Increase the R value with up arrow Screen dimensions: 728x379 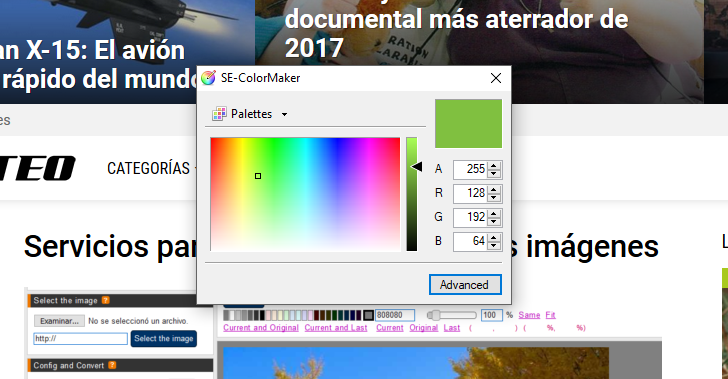[494, 190]
